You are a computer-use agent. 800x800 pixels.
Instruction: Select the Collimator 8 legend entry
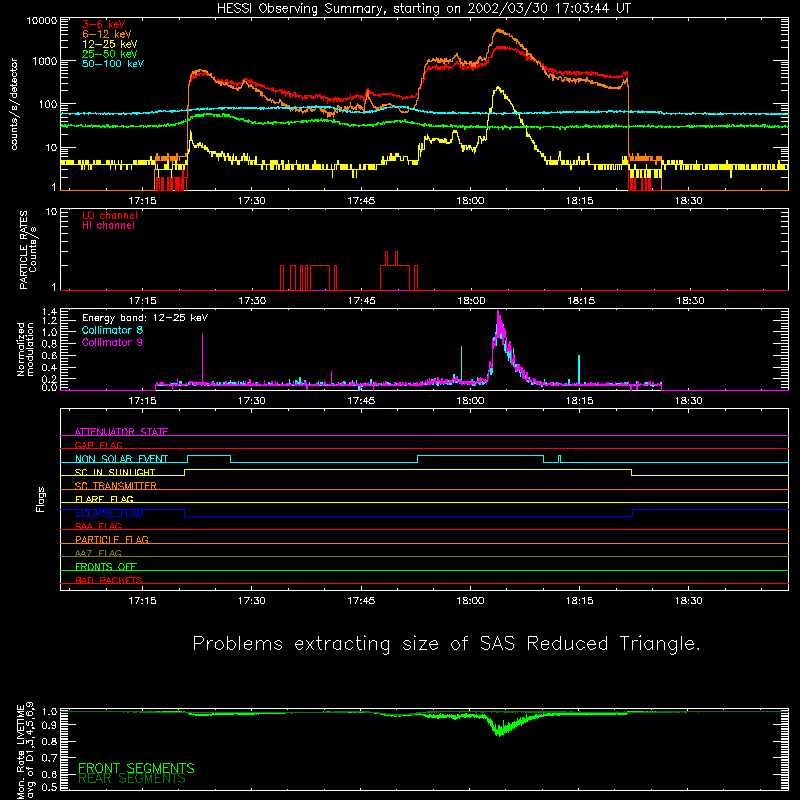[112, 330]
